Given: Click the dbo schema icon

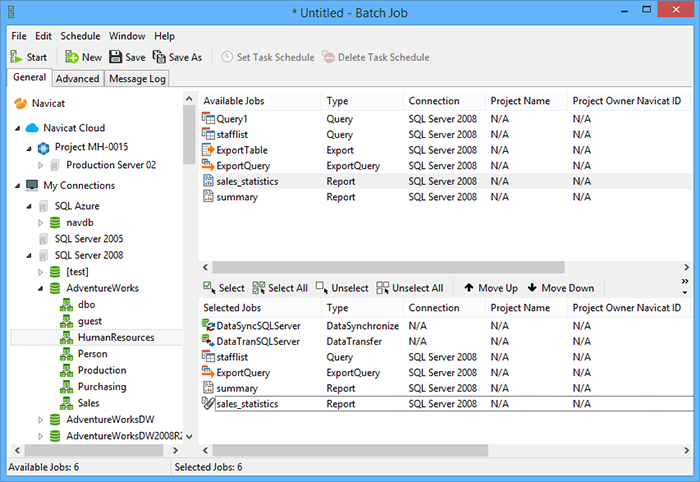Looking at the screenshot, I should 67,305.
